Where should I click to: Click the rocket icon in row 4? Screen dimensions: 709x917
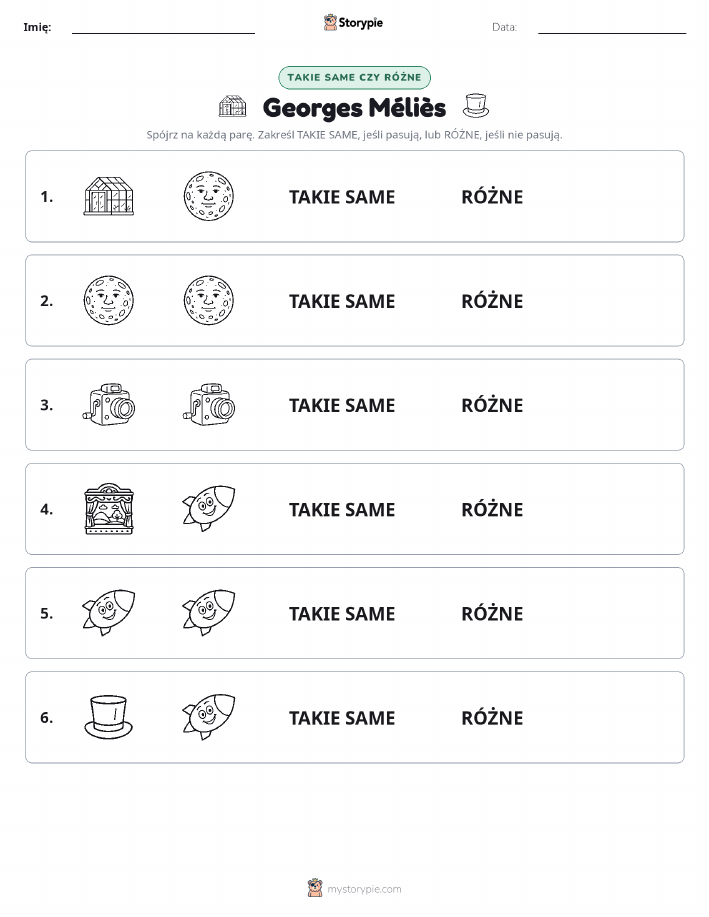coord(209,508)
